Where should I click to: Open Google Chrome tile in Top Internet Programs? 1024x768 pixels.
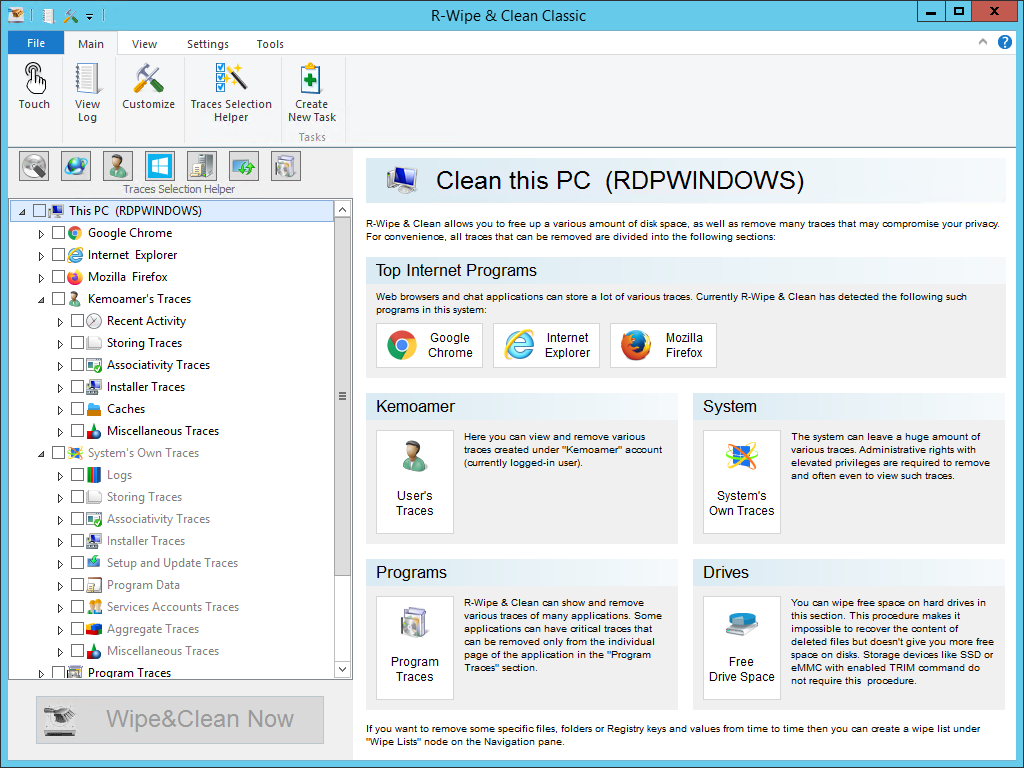(429, 345)
